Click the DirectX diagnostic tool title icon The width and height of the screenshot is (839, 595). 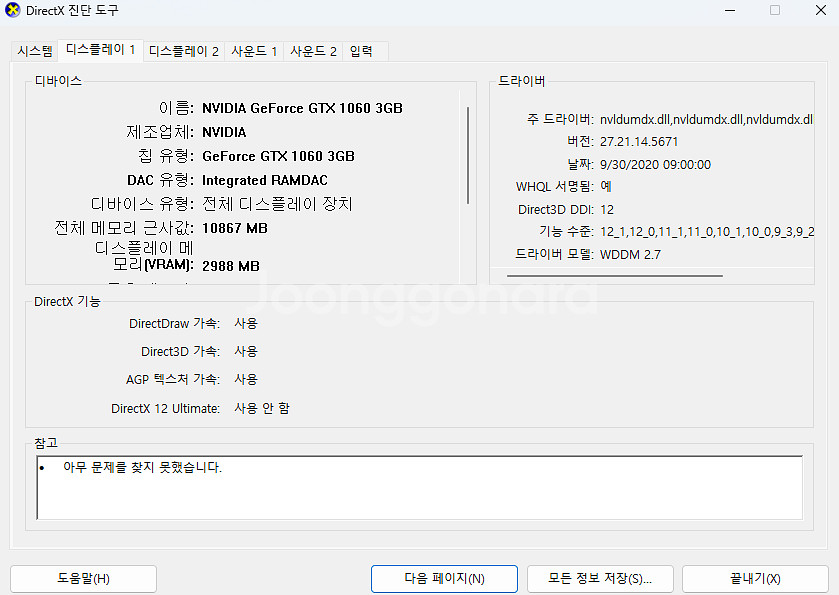12,10
